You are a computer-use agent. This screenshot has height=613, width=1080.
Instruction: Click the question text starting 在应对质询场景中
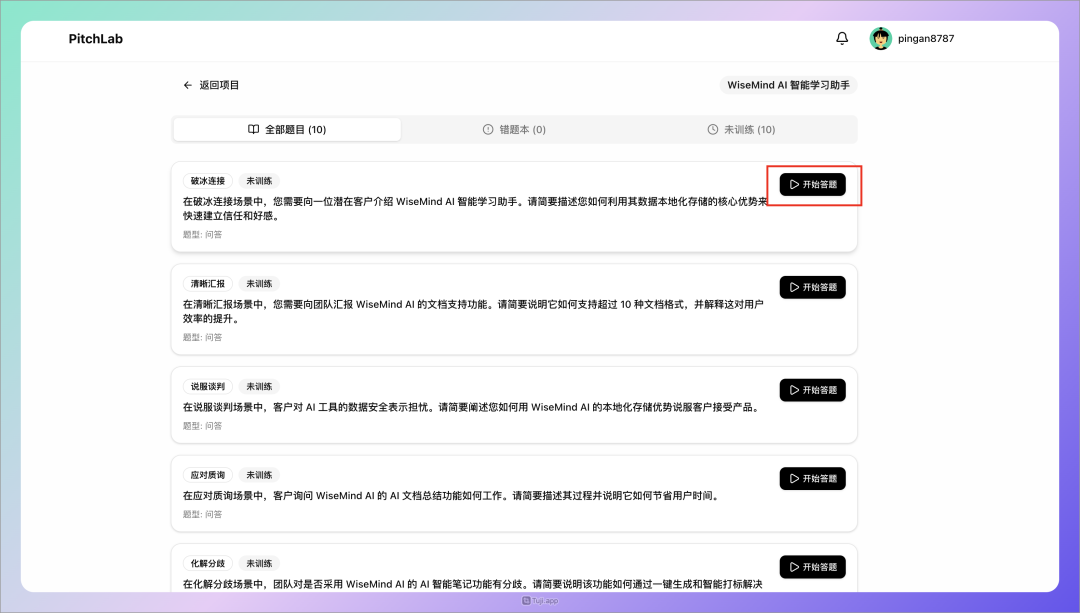click(452, 496)
